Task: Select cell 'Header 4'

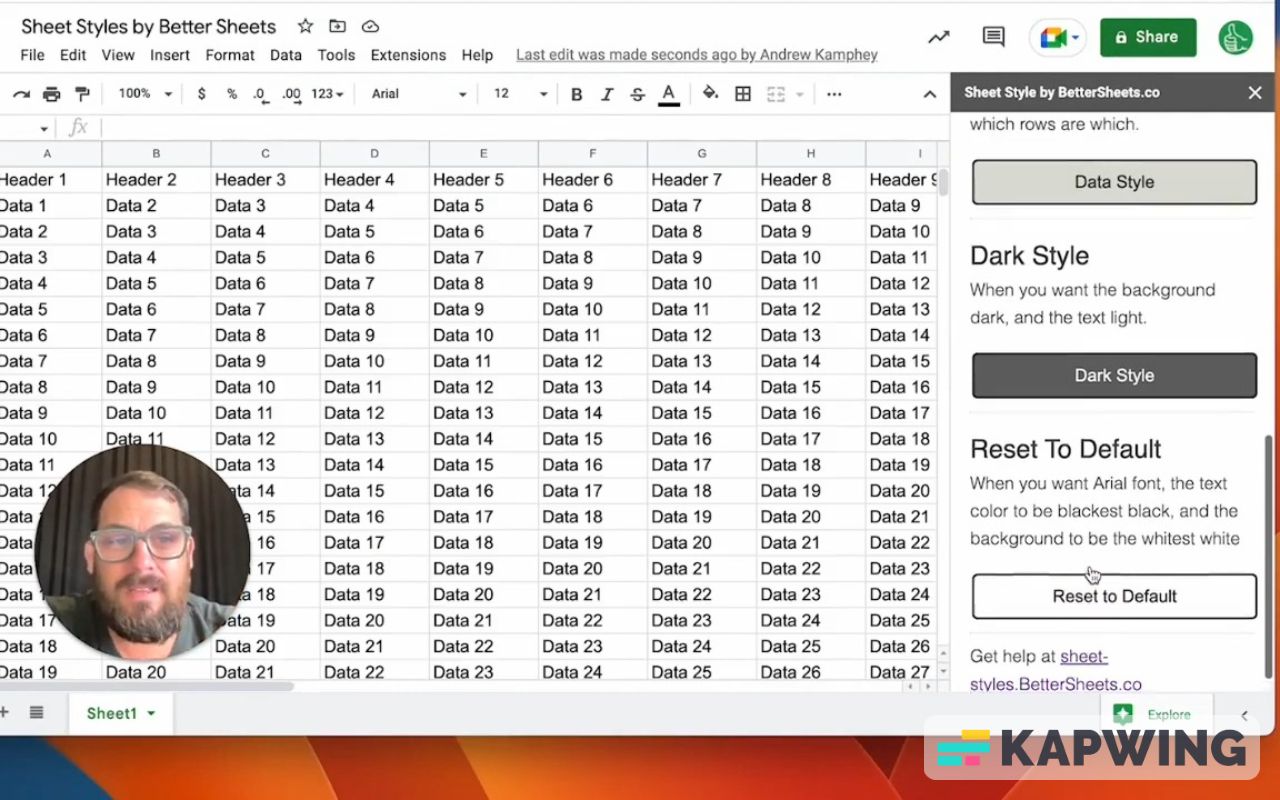Action: click(x=374, y=180)
